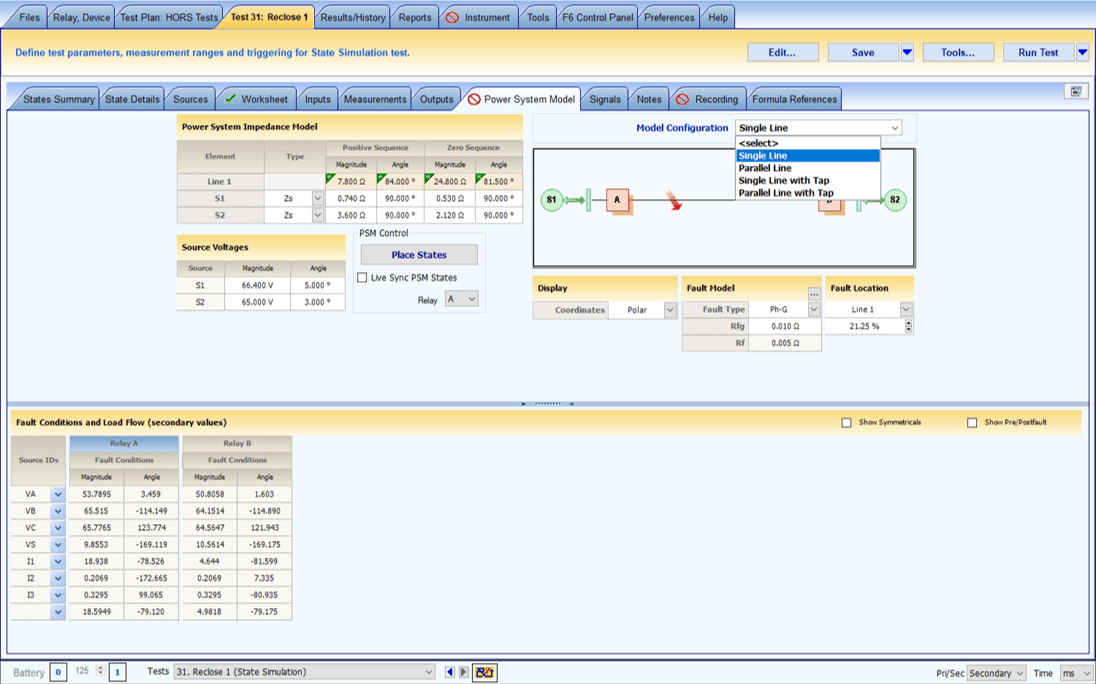Screen dimensions: 1096x684
Task: Select relay A block in the line diagram
Action: coord(617,200)
